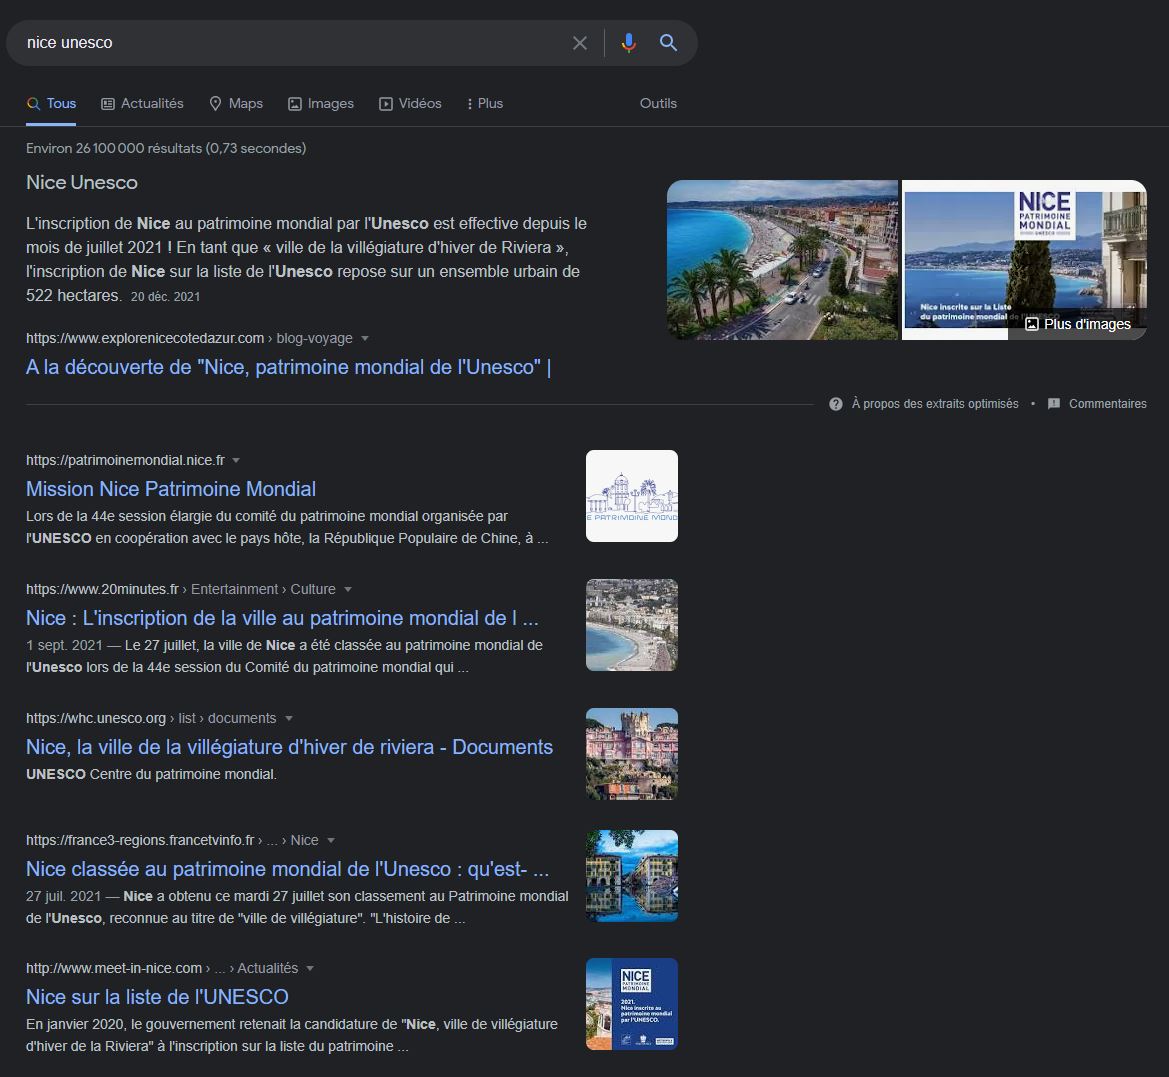Click the feedback flag icon next to Commentaires

(1053, 404)
